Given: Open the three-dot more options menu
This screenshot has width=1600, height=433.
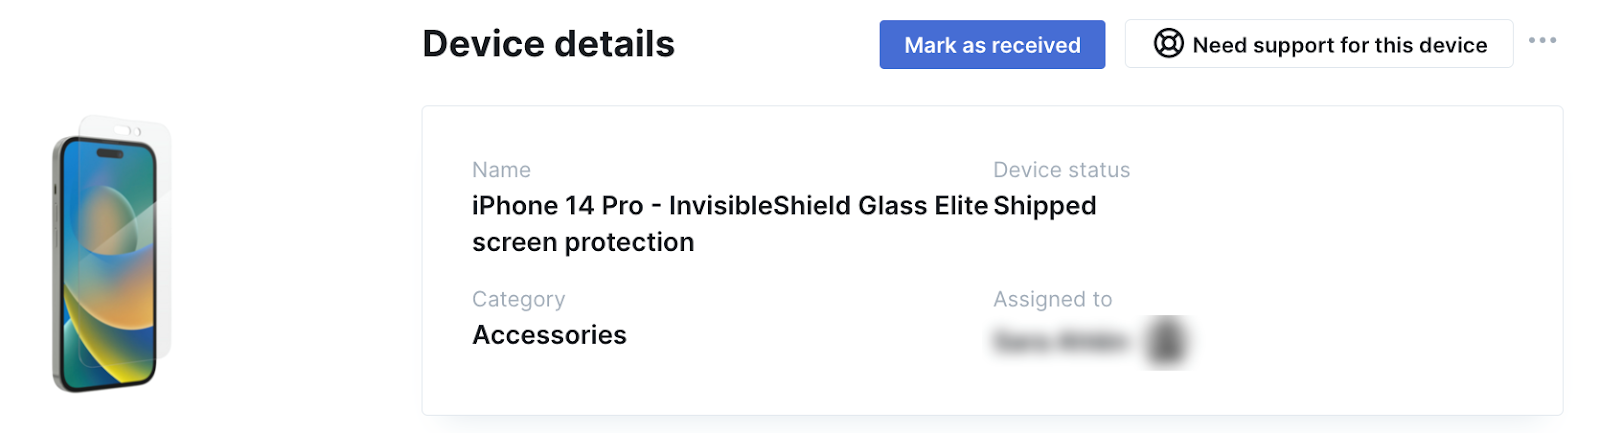Looking at the screenshot, I should (1542, 41).
